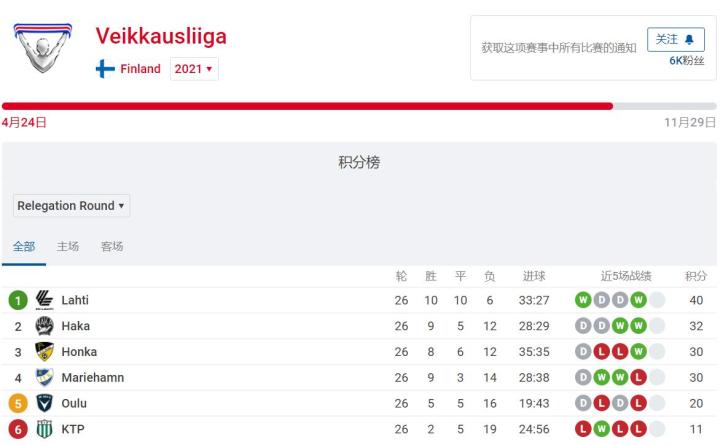Click the Finland flag icon
The image size is (720, 445).
pos(105,70)
